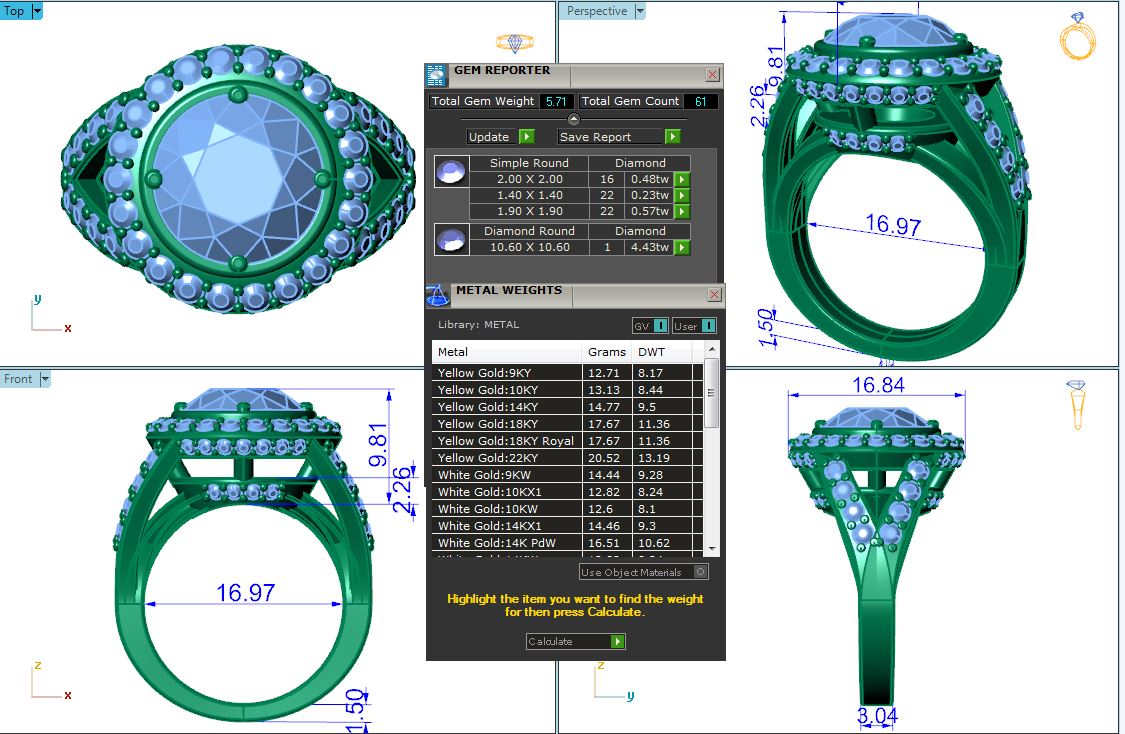The image size is (1125, 734).
Task: Select the 1.90 X 1.90 gem size
Action: pyautogui.click(x=529, y=212)
